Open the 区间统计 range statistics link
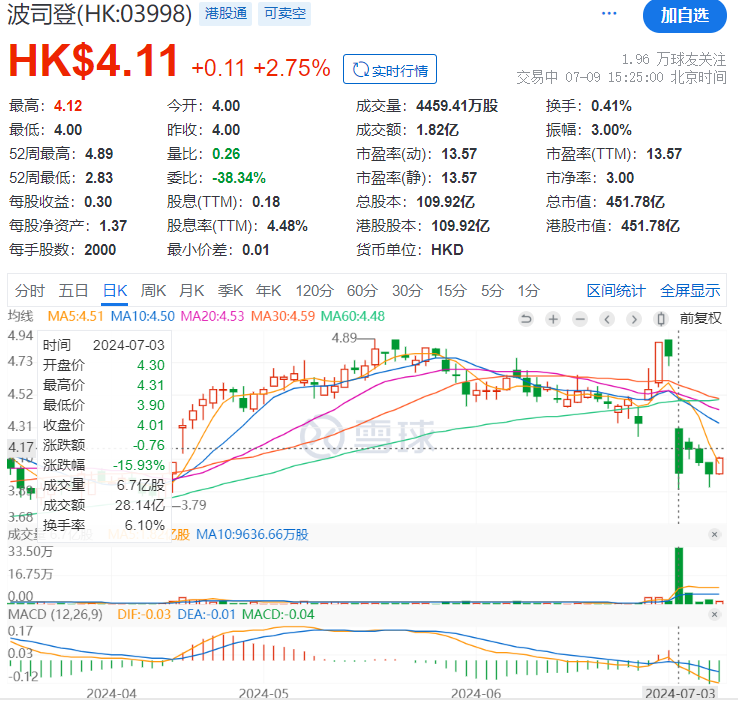738x703 pixels. click(x=616, y=291)
